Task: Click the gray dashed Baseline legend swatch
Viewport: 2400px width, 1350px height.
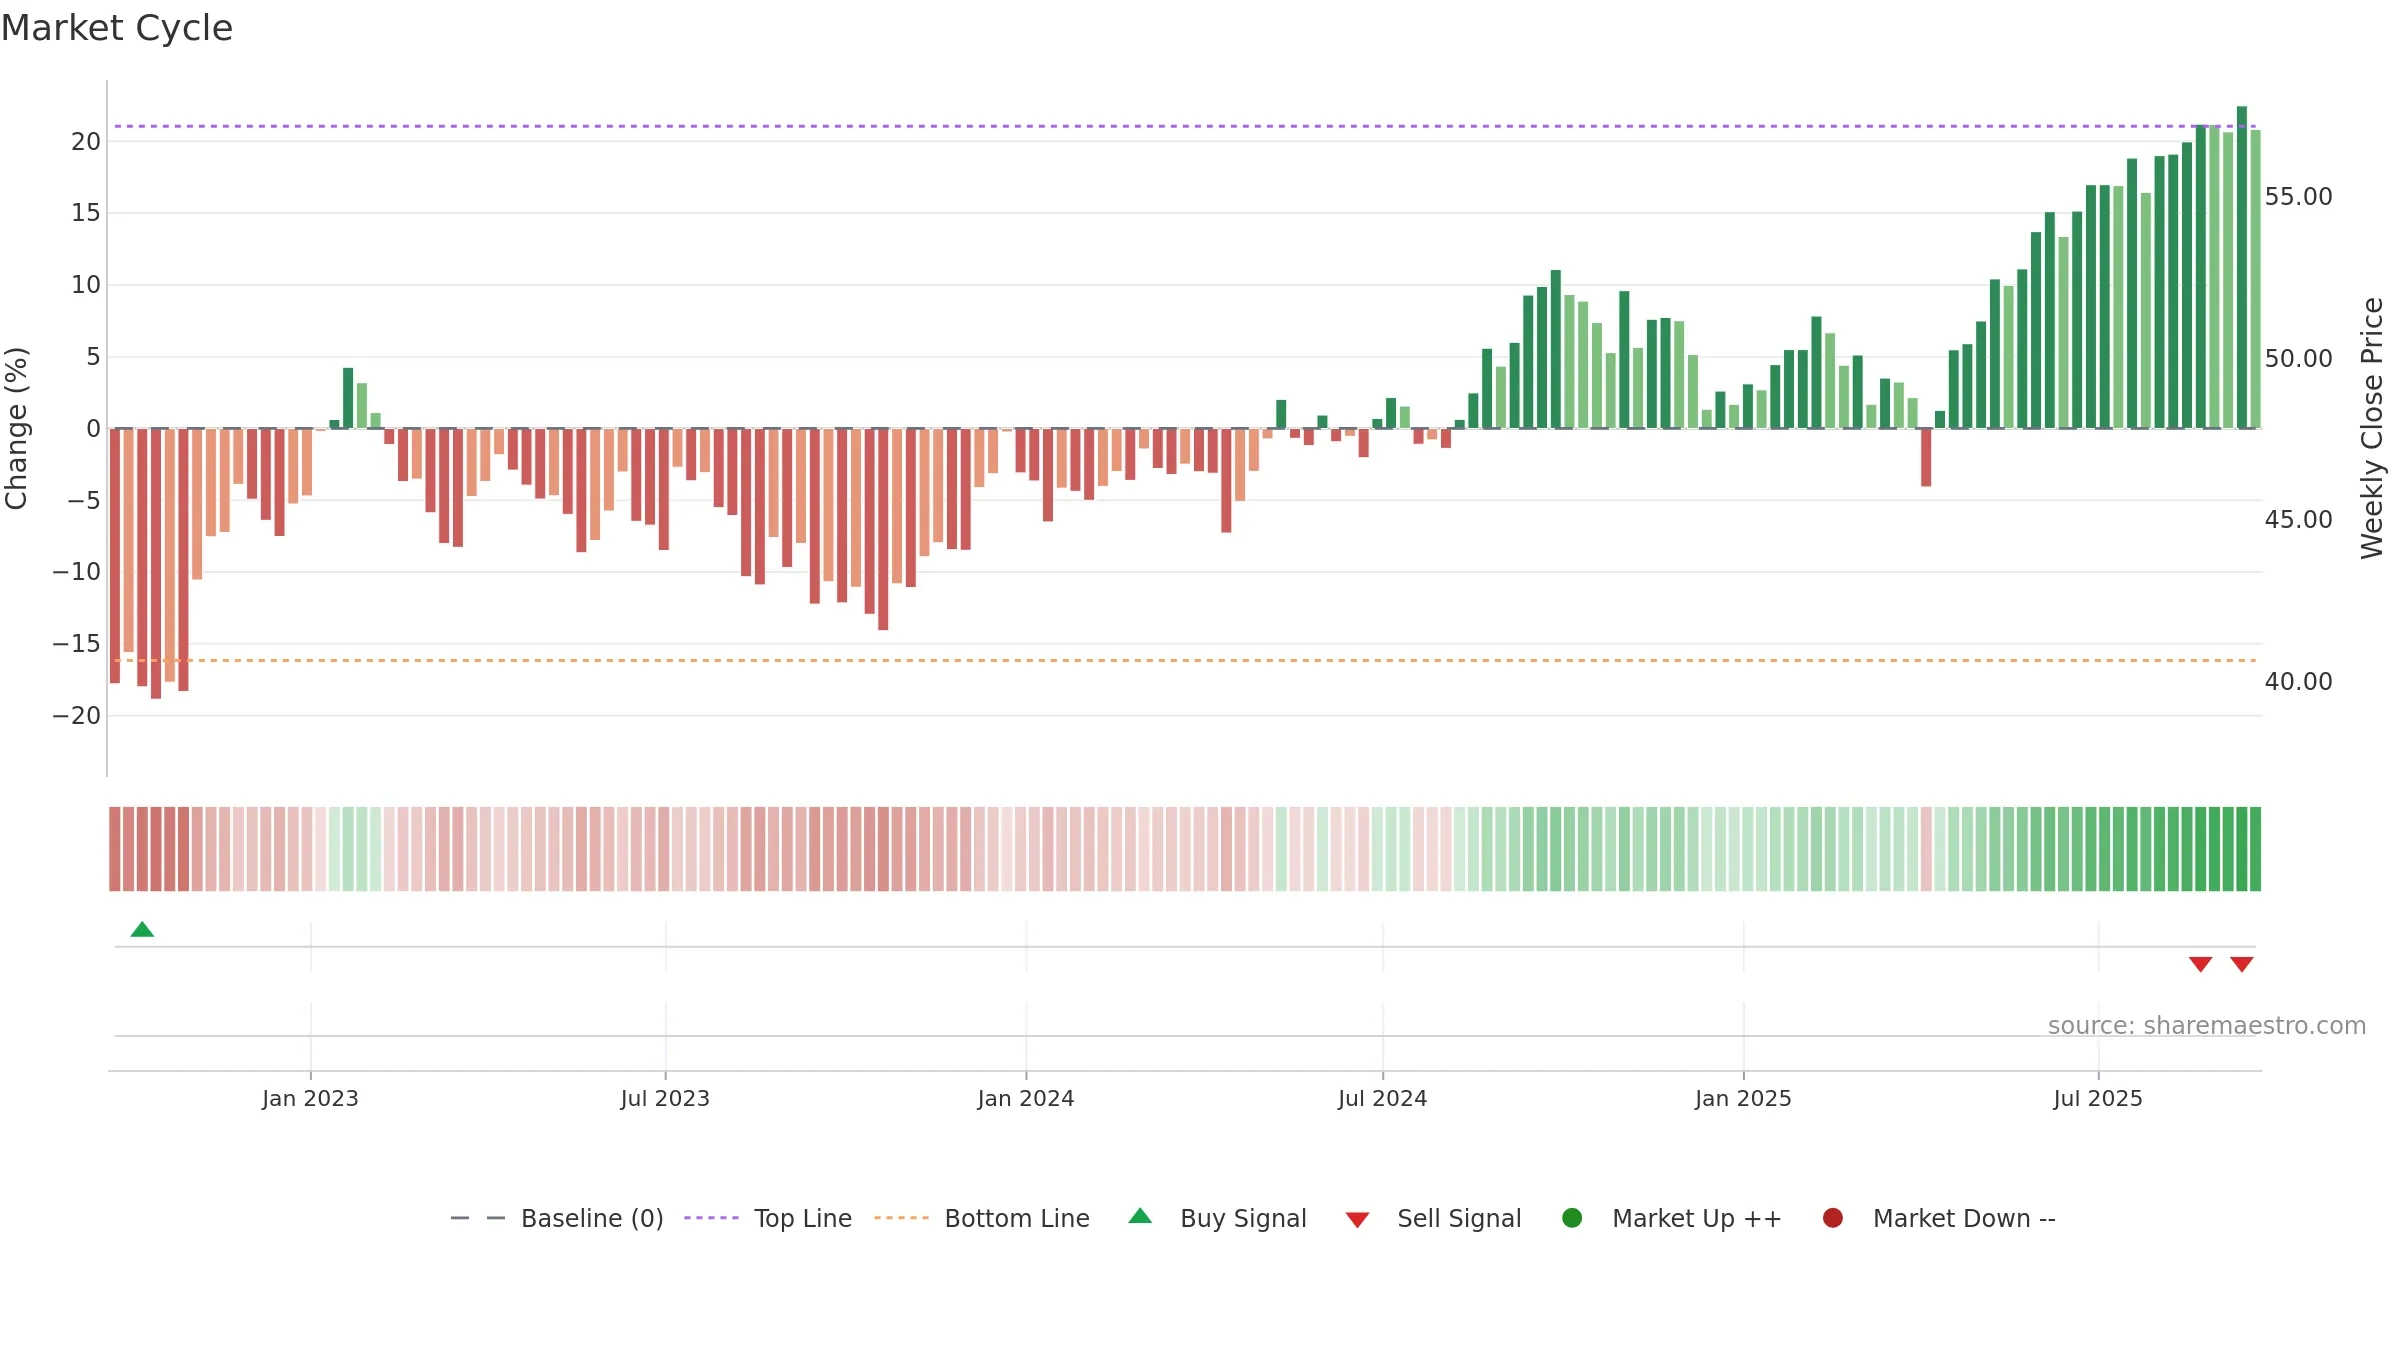Action: (478, 1218)
